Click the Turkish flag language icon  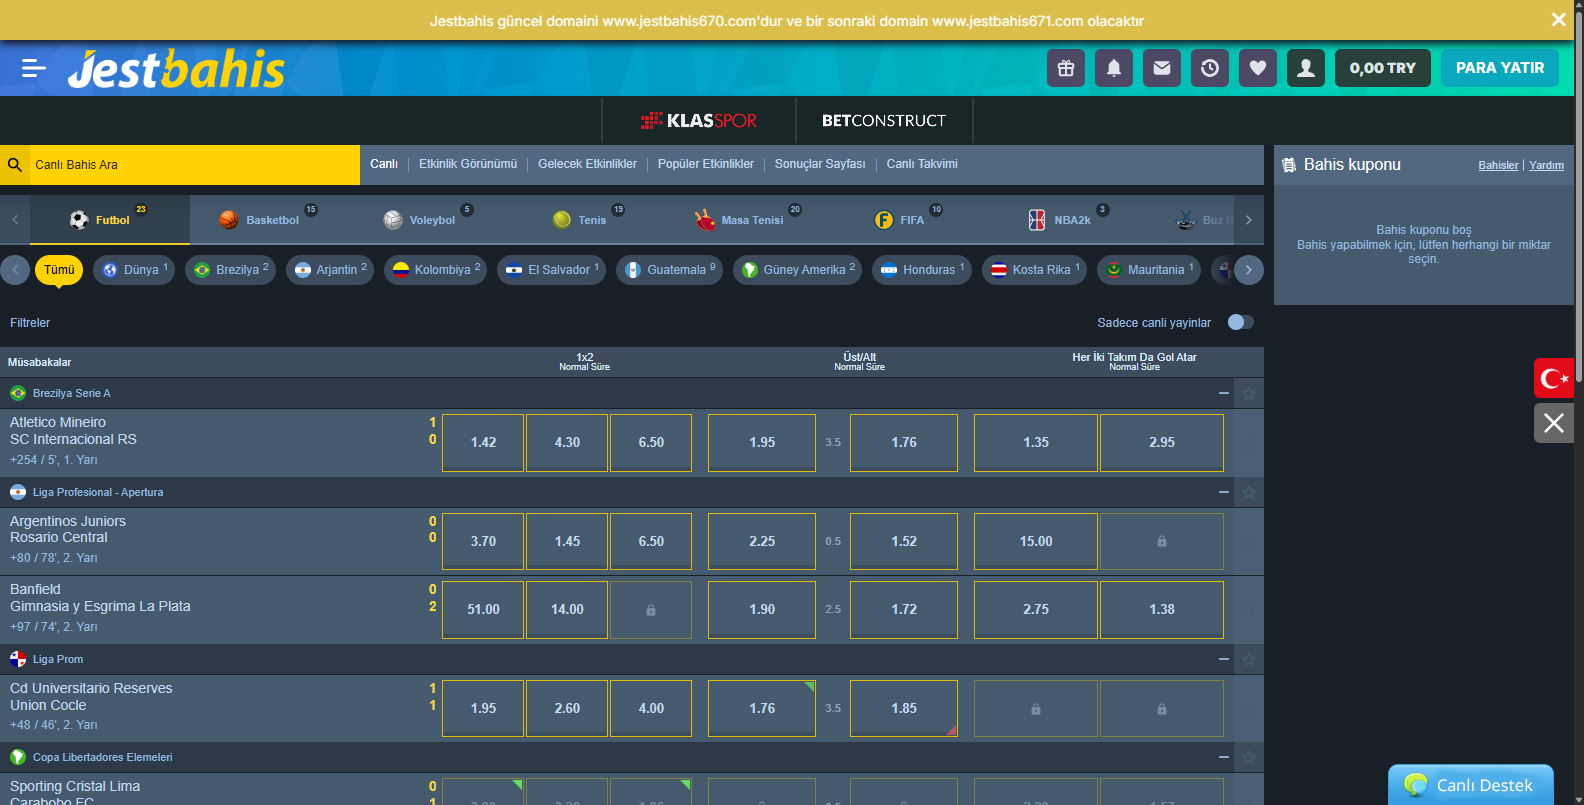pos(1553,378)
